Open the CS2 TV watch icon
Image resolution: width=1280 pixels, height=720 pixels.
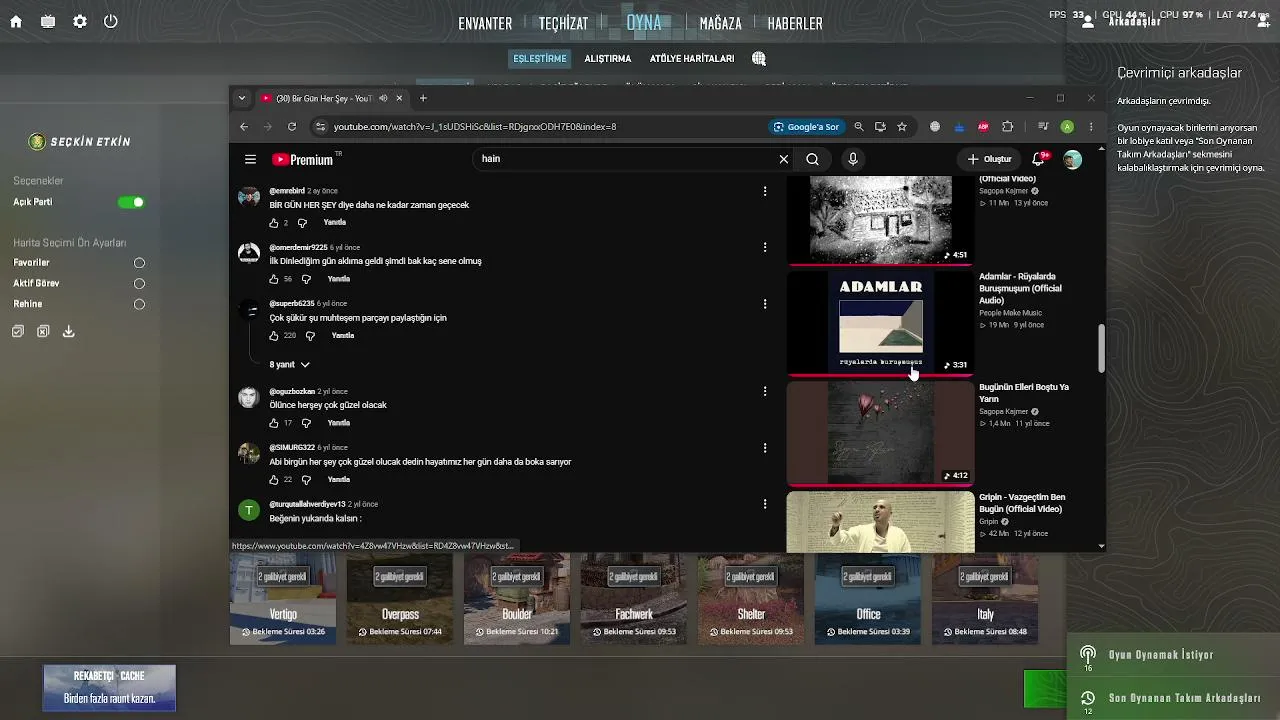(48, 22)
